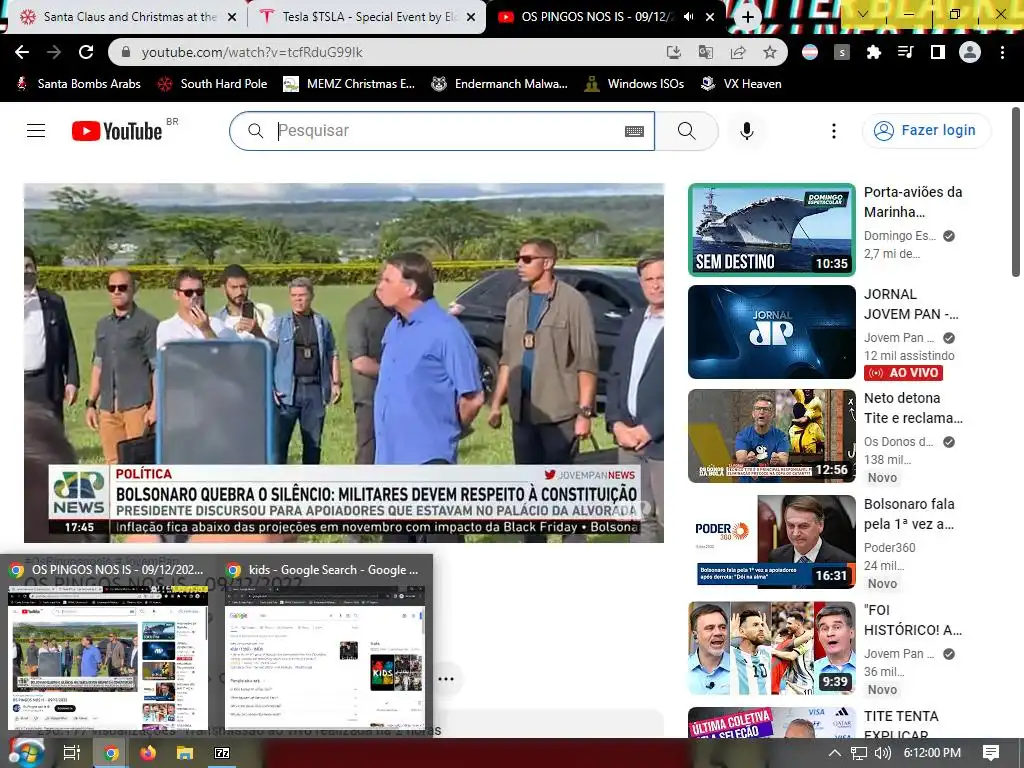Open the TITE TENTA EXPLICAR video title

tap(901, 725)
